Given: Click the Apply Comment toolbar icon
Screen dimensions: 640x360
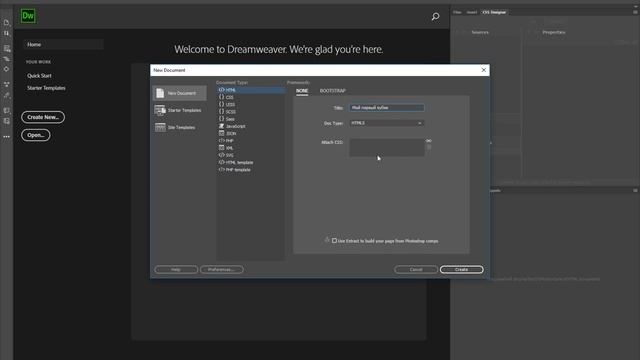Looking at the screenshot, I should [7, 111].
